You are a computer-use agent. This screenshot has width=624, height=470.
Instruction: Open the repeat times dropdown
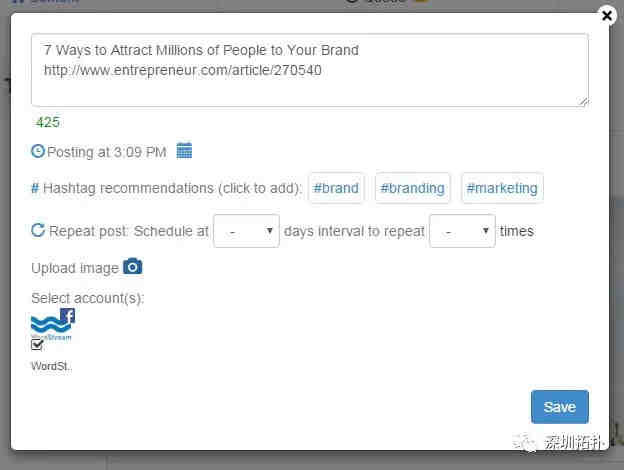click(462, 231)
